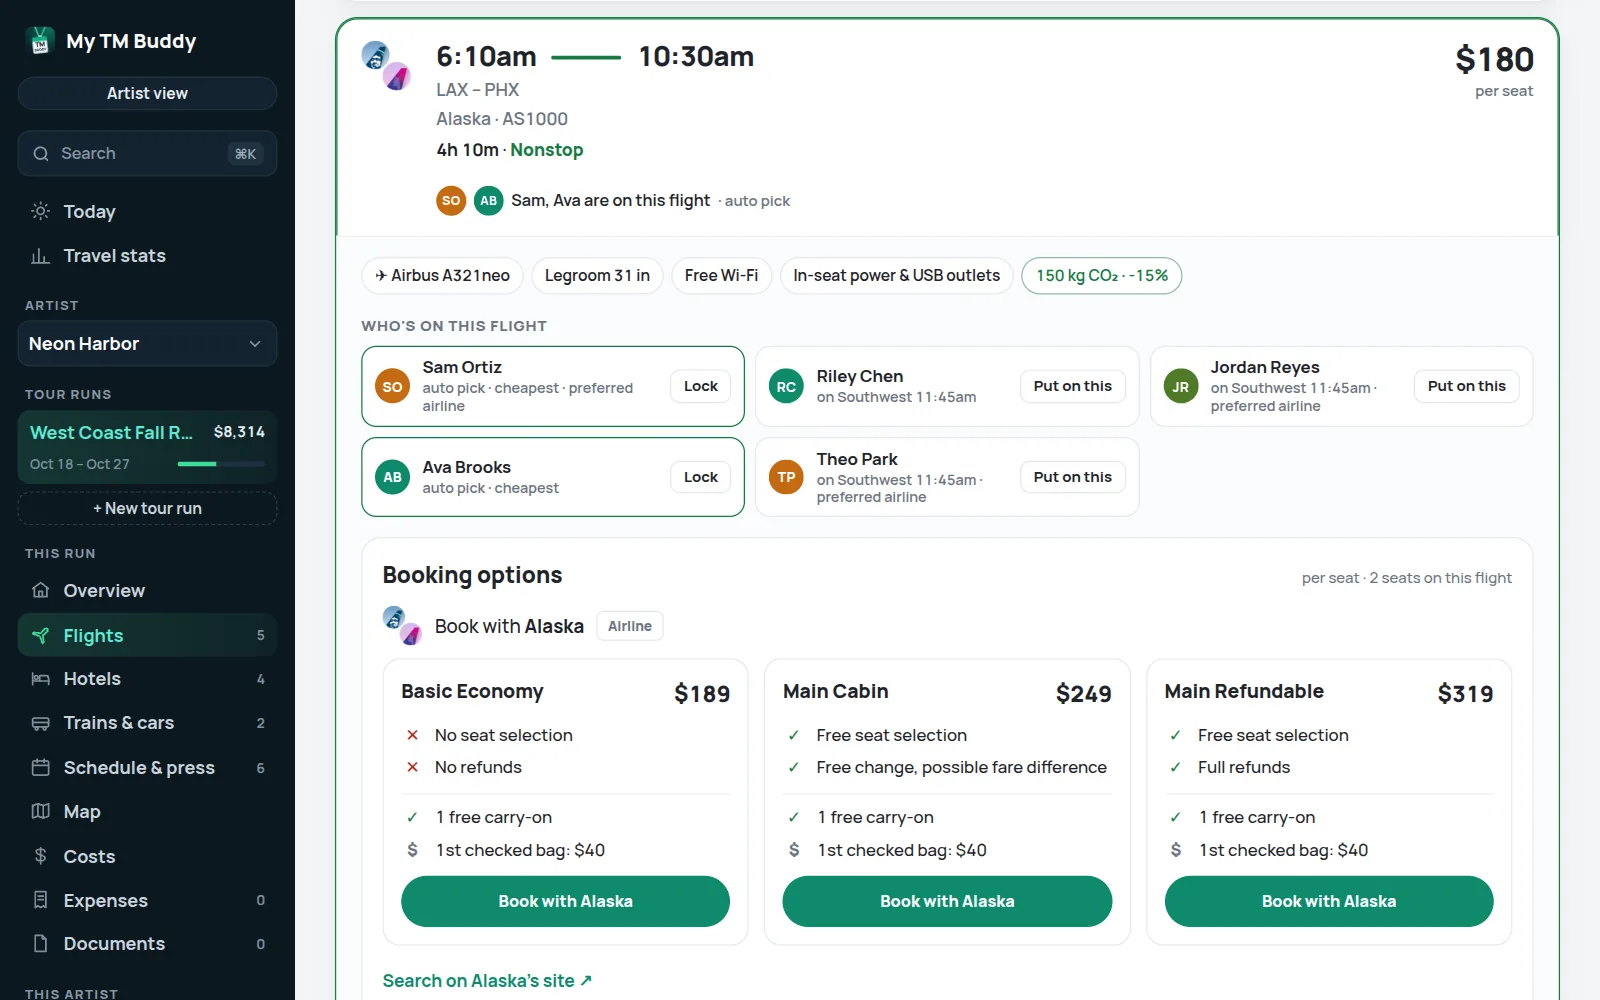Image resolution: width=1600 pixels, height=1000 pixels.
Task: Click West Coast Fall run progress bar
Action: click(221, 464)
